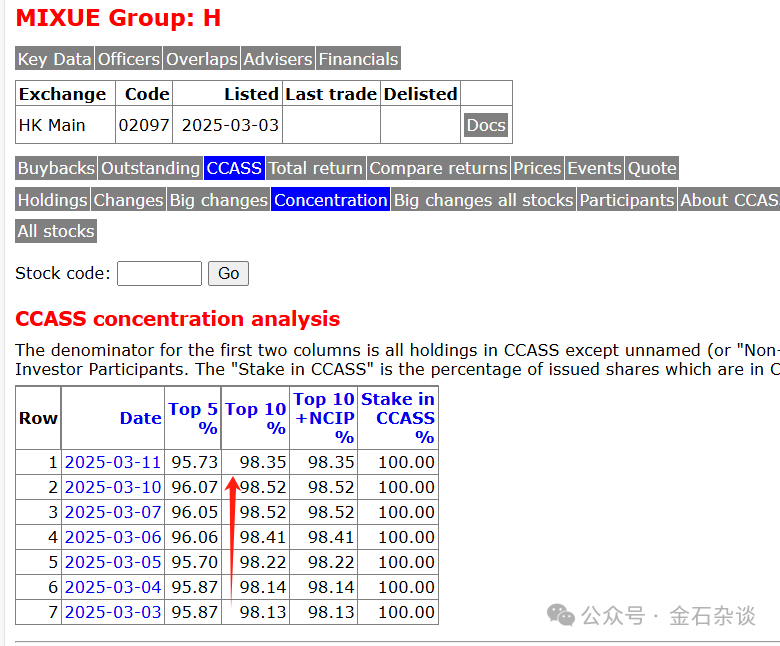Click the MIXUE Group: H heading
Image resolution: width=780 pixels, height=646 pixels.
click(118, 18)
